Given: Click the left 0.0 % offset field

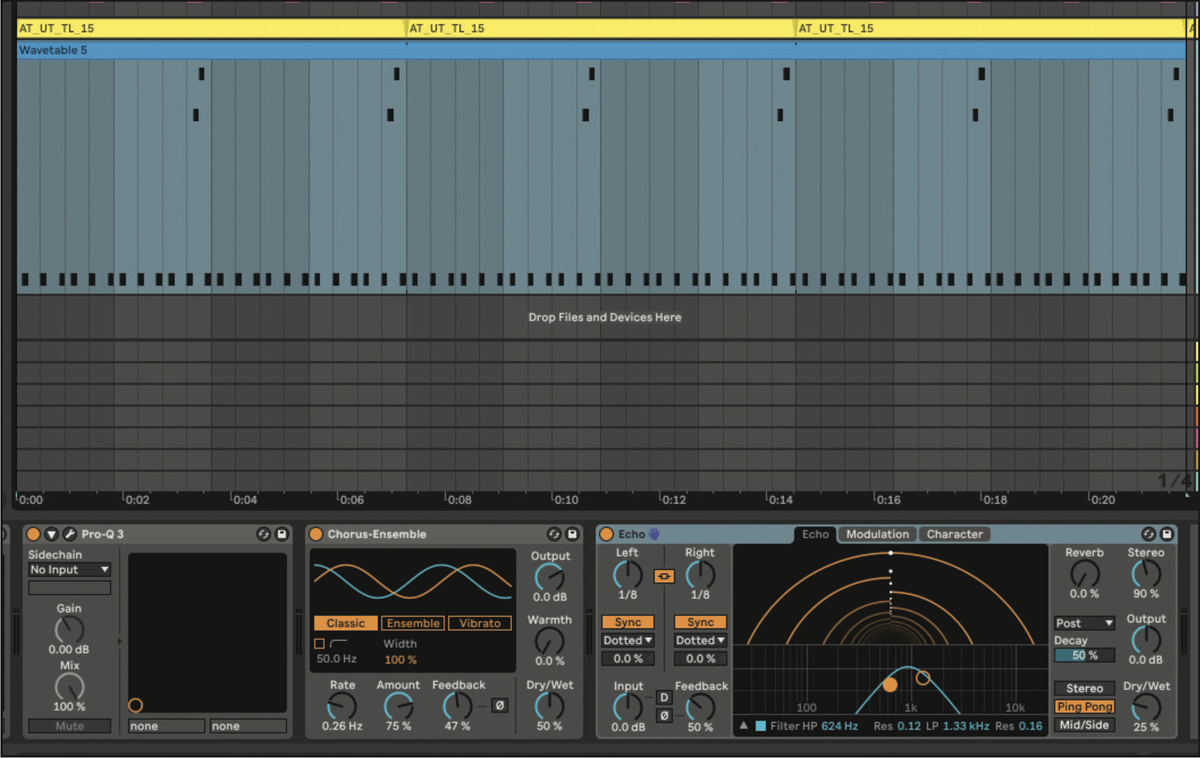Looking at the screenshot, I should click(x=628, y=659).
